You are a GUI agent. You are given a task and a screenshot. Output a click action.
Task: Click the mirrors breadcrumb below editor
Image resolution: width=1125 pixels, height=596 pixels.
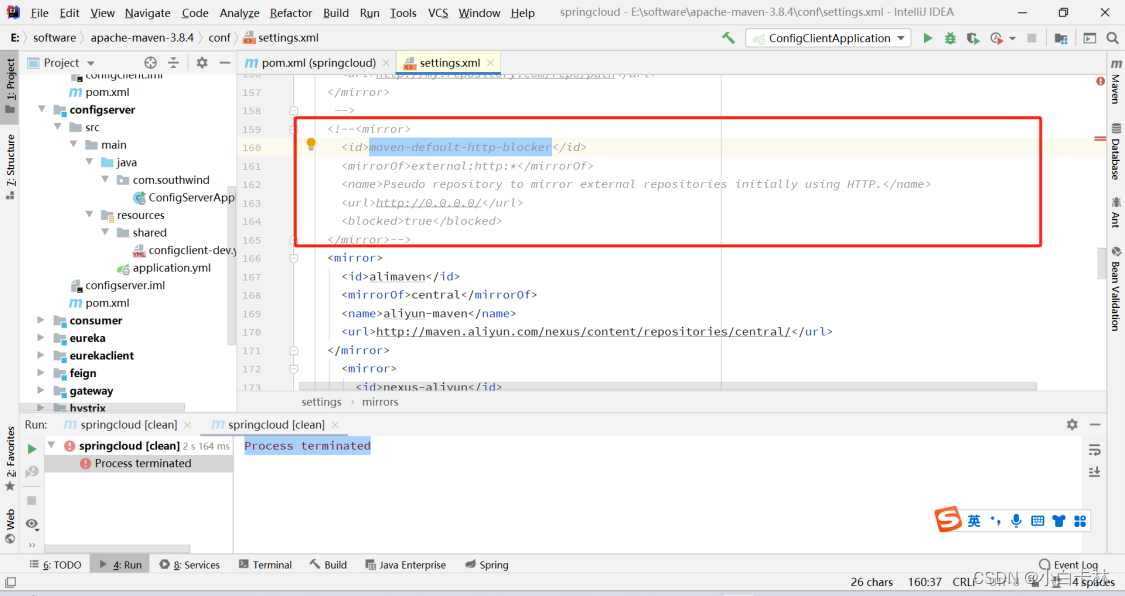(x=380, y=402)
